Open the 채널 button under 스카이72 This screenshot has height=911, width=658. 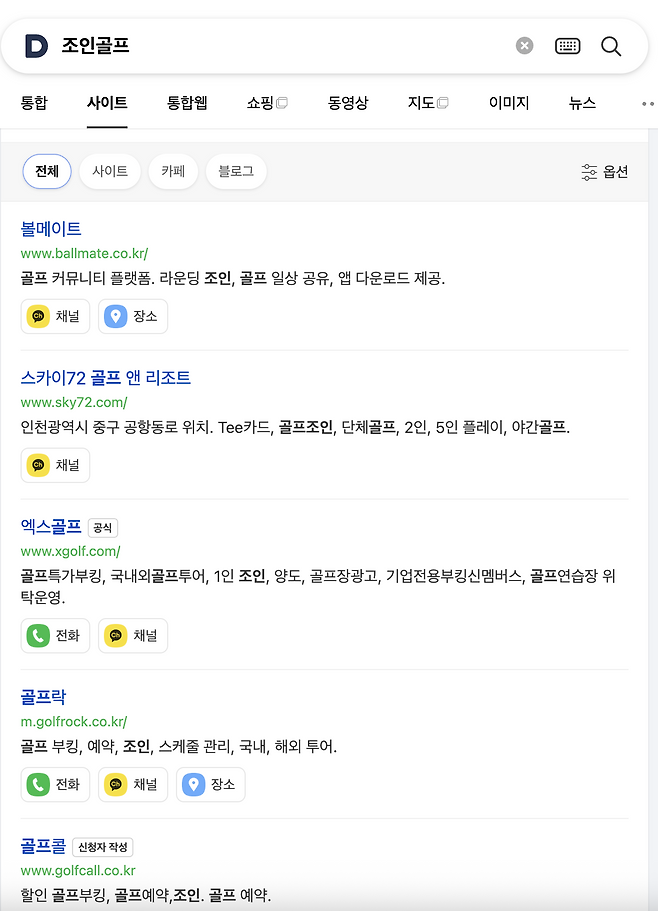click(x=55, y=465)
